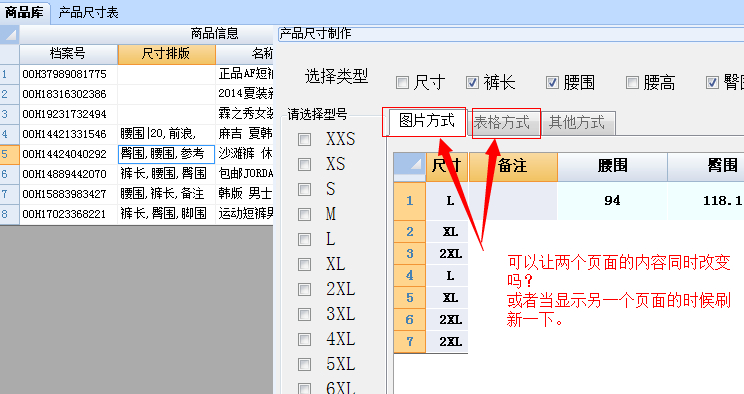Select row 1 header in size table

[x=410, y=201]
